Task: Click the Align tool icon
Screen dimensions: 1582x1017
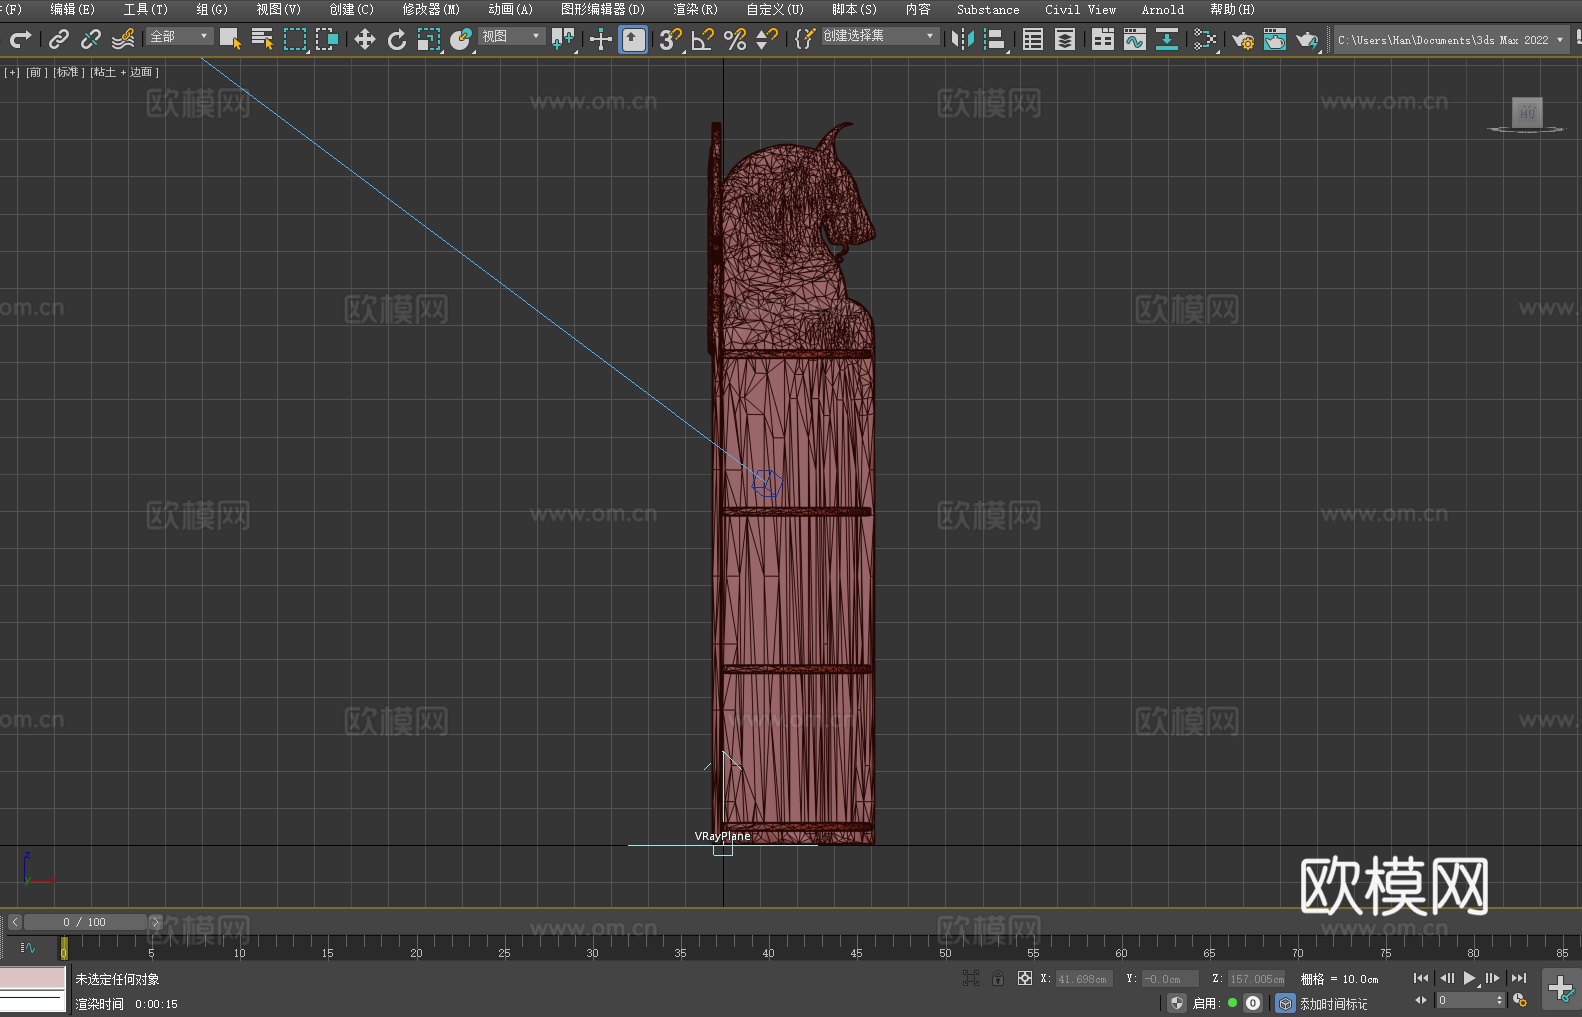Action: tap(995, 39)
